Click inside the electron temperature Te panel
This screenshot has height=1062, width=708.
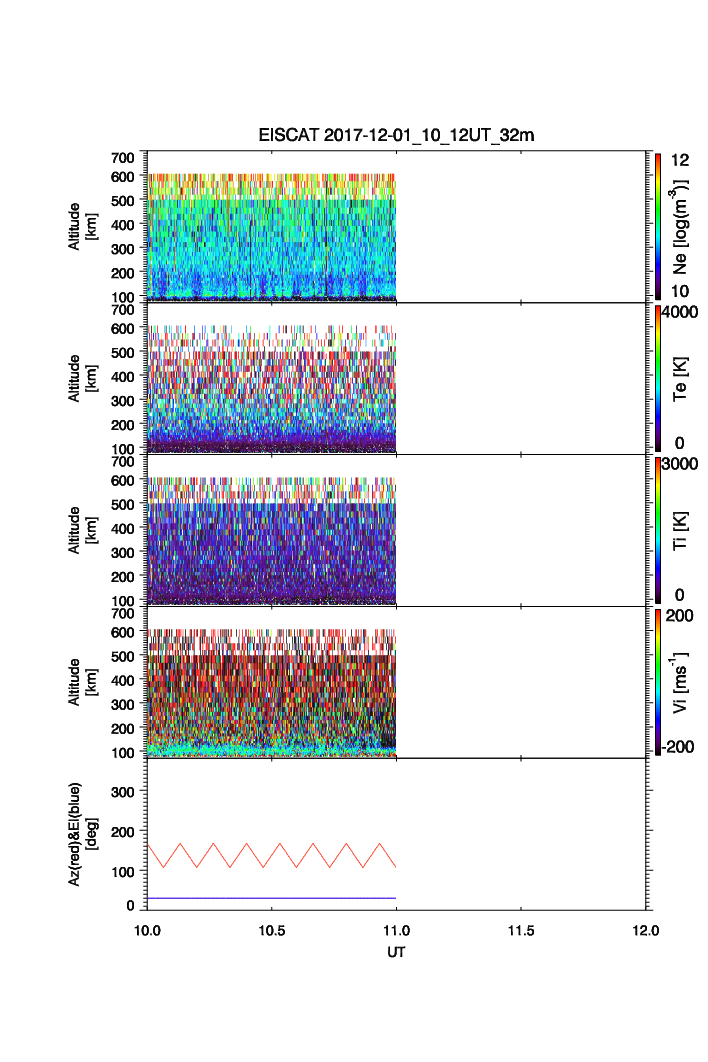click(271, 390)
